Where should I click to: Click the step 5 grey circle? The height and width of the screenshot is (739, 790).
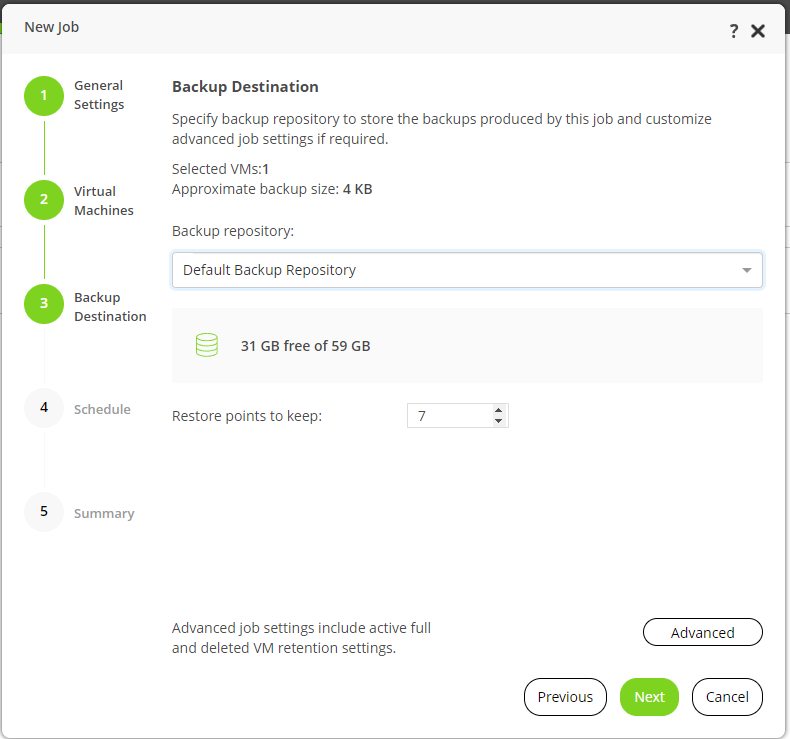44,511
